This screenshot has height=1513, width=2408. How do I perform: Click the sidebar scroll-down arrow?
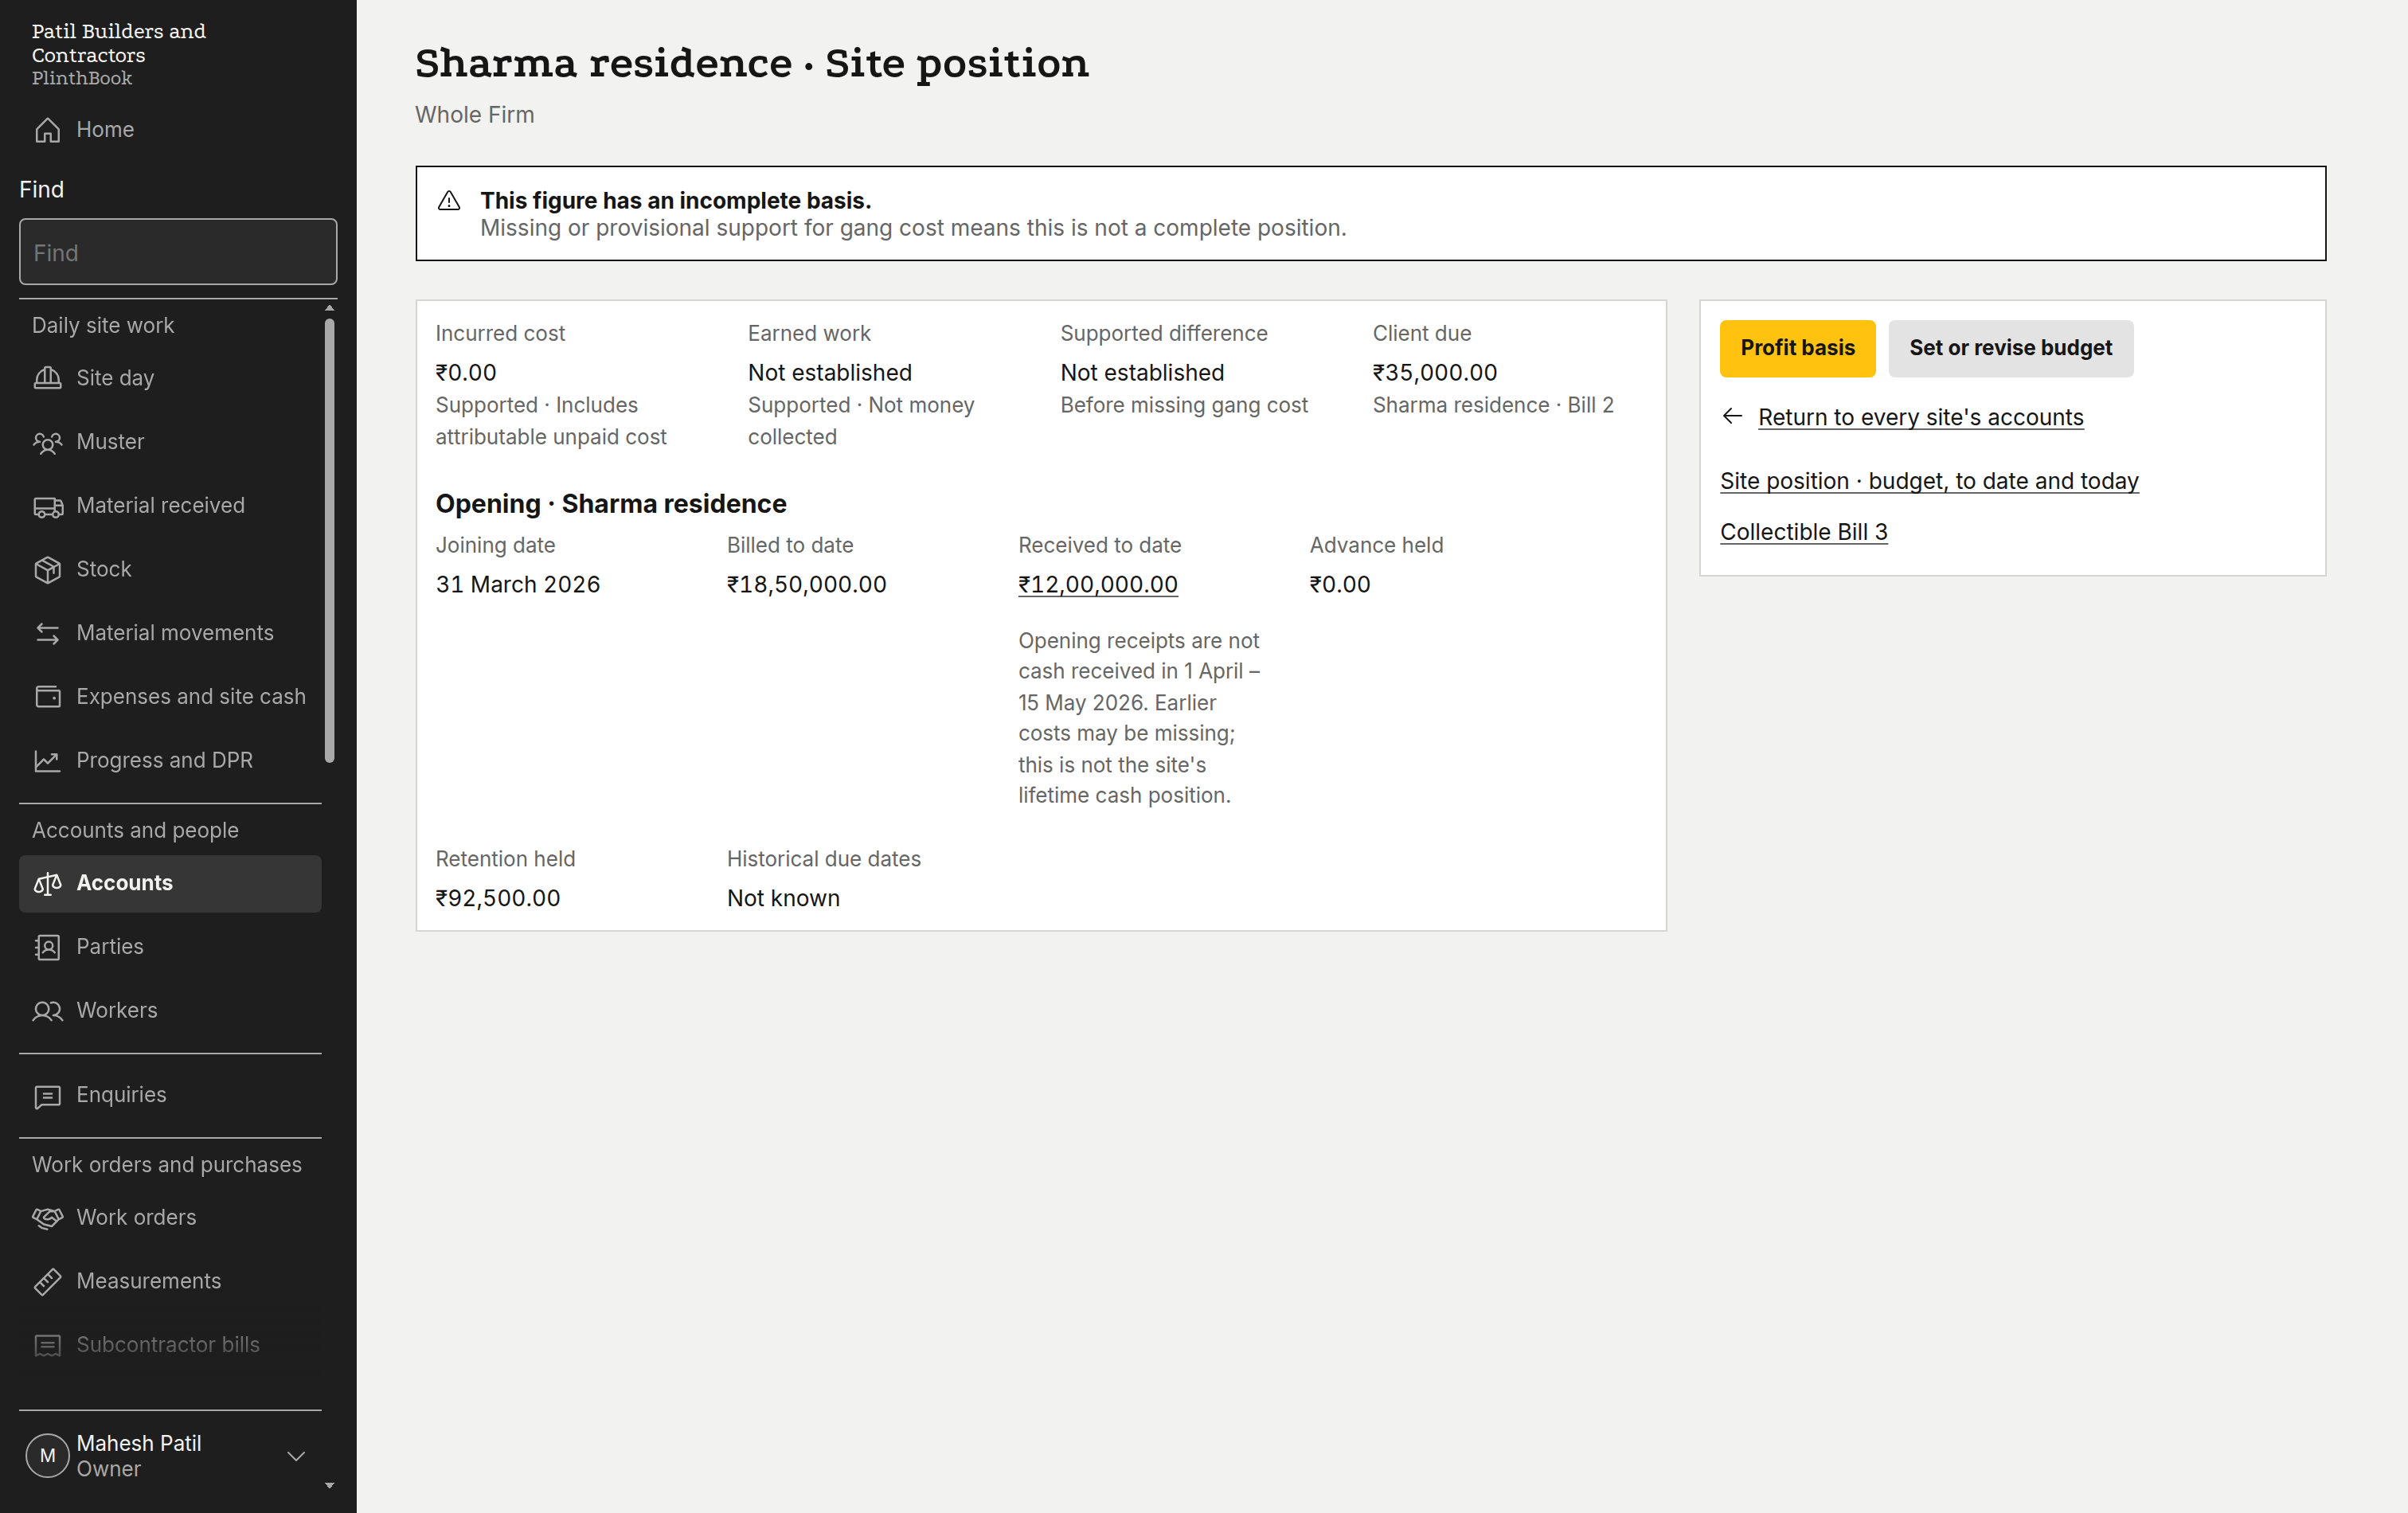329,1486
